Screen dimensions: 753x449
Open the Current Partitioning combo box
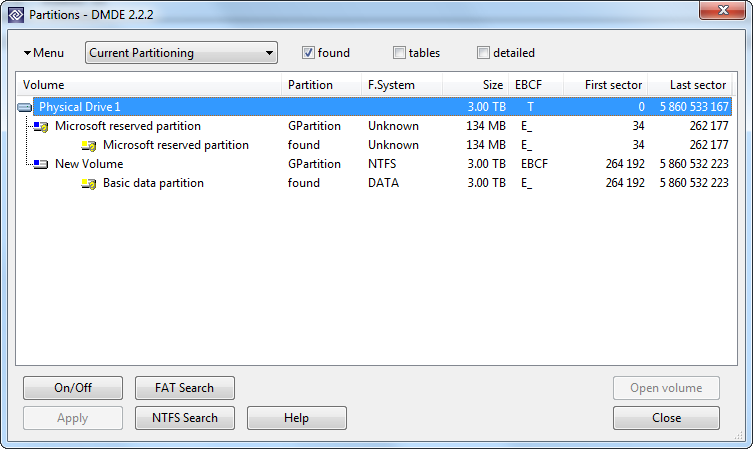click(182, 53)
